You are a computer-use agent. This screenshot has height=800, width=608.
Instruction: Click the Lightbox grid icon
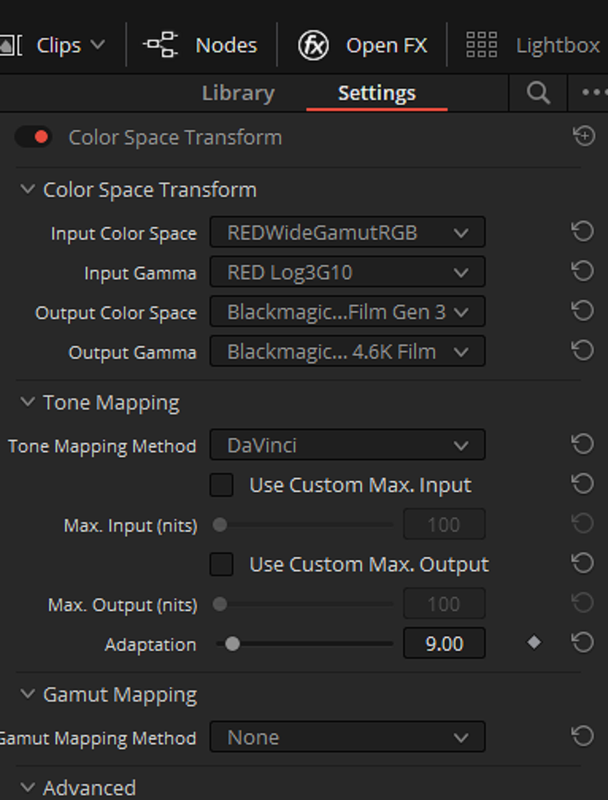(x=482, y=45)
